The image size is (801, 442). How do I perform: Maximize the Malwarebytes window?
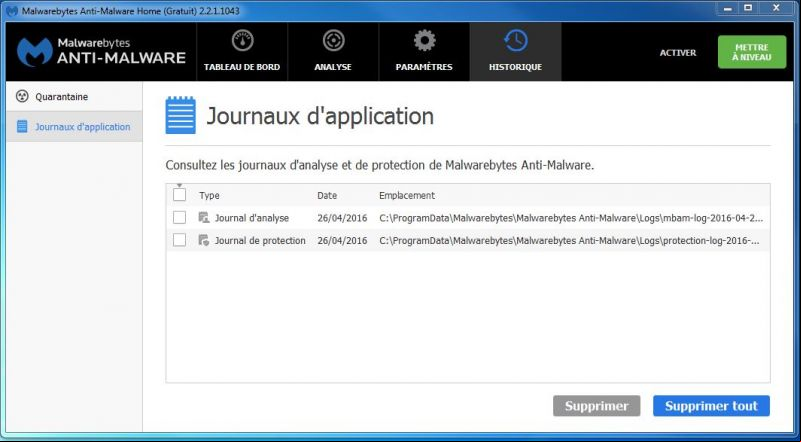click(748, 7)
